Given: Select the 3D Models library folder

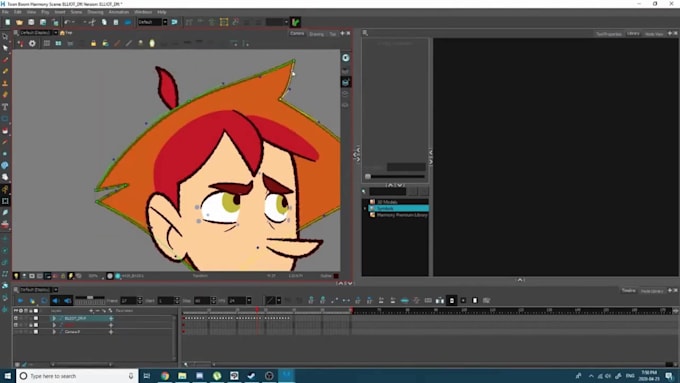Looking at the screenshot, I should 387,202.
